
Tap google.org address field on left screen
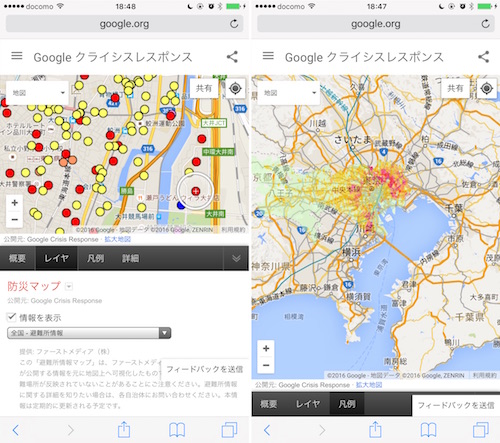click(124, 24)
